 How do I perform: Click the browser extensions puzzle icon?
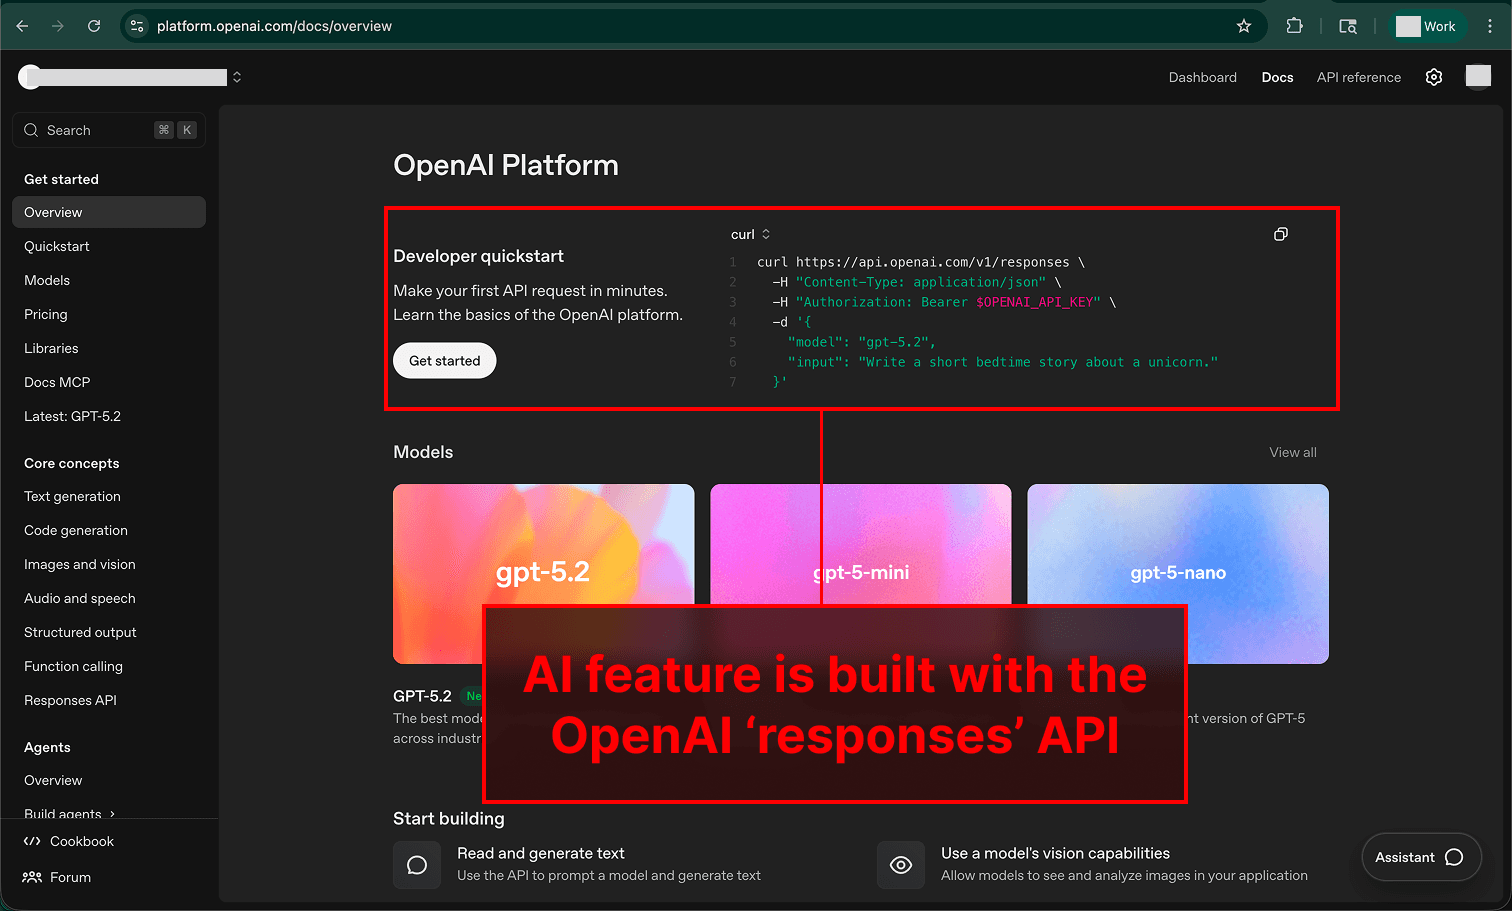click(1294, 25)
